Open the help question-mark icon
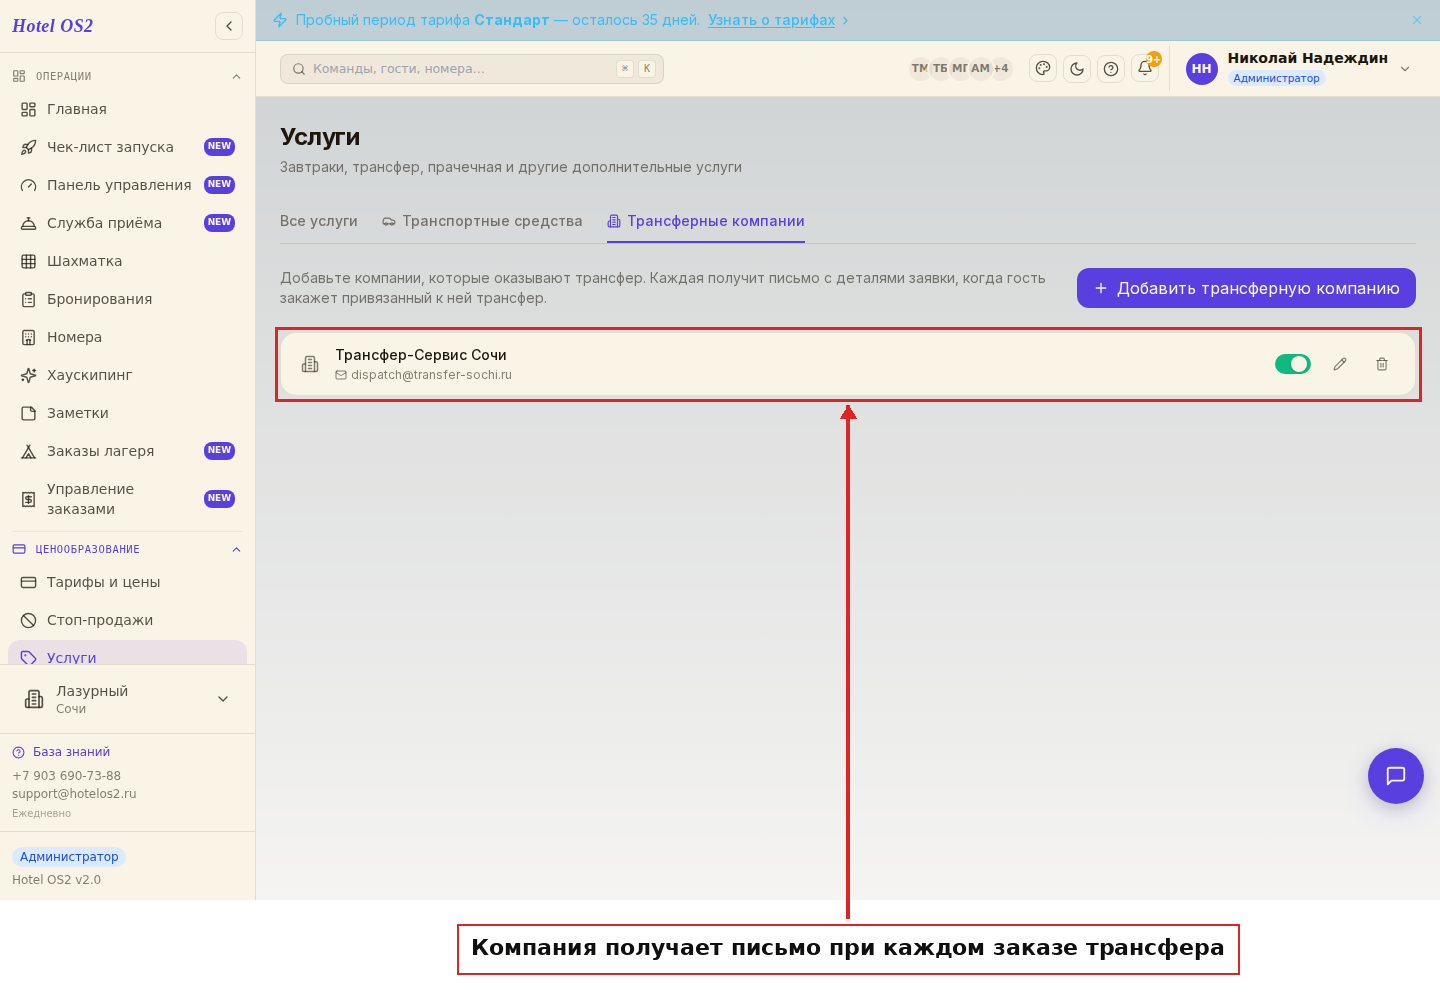The width and height of the screenshot is (1440, 998). 1111,69
